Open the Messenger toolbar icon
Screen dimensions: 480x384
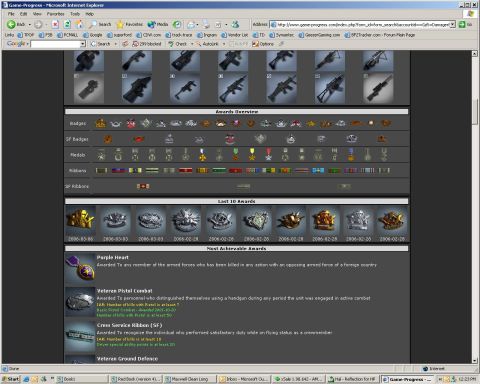(x=235, y=24)
